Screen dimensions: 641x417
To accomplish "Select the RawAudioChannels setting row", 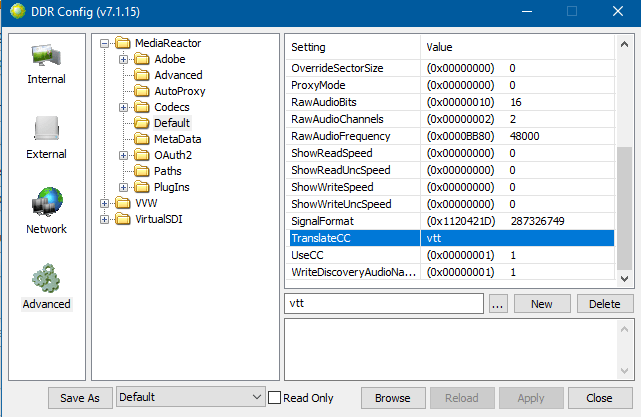I will 452,119.
